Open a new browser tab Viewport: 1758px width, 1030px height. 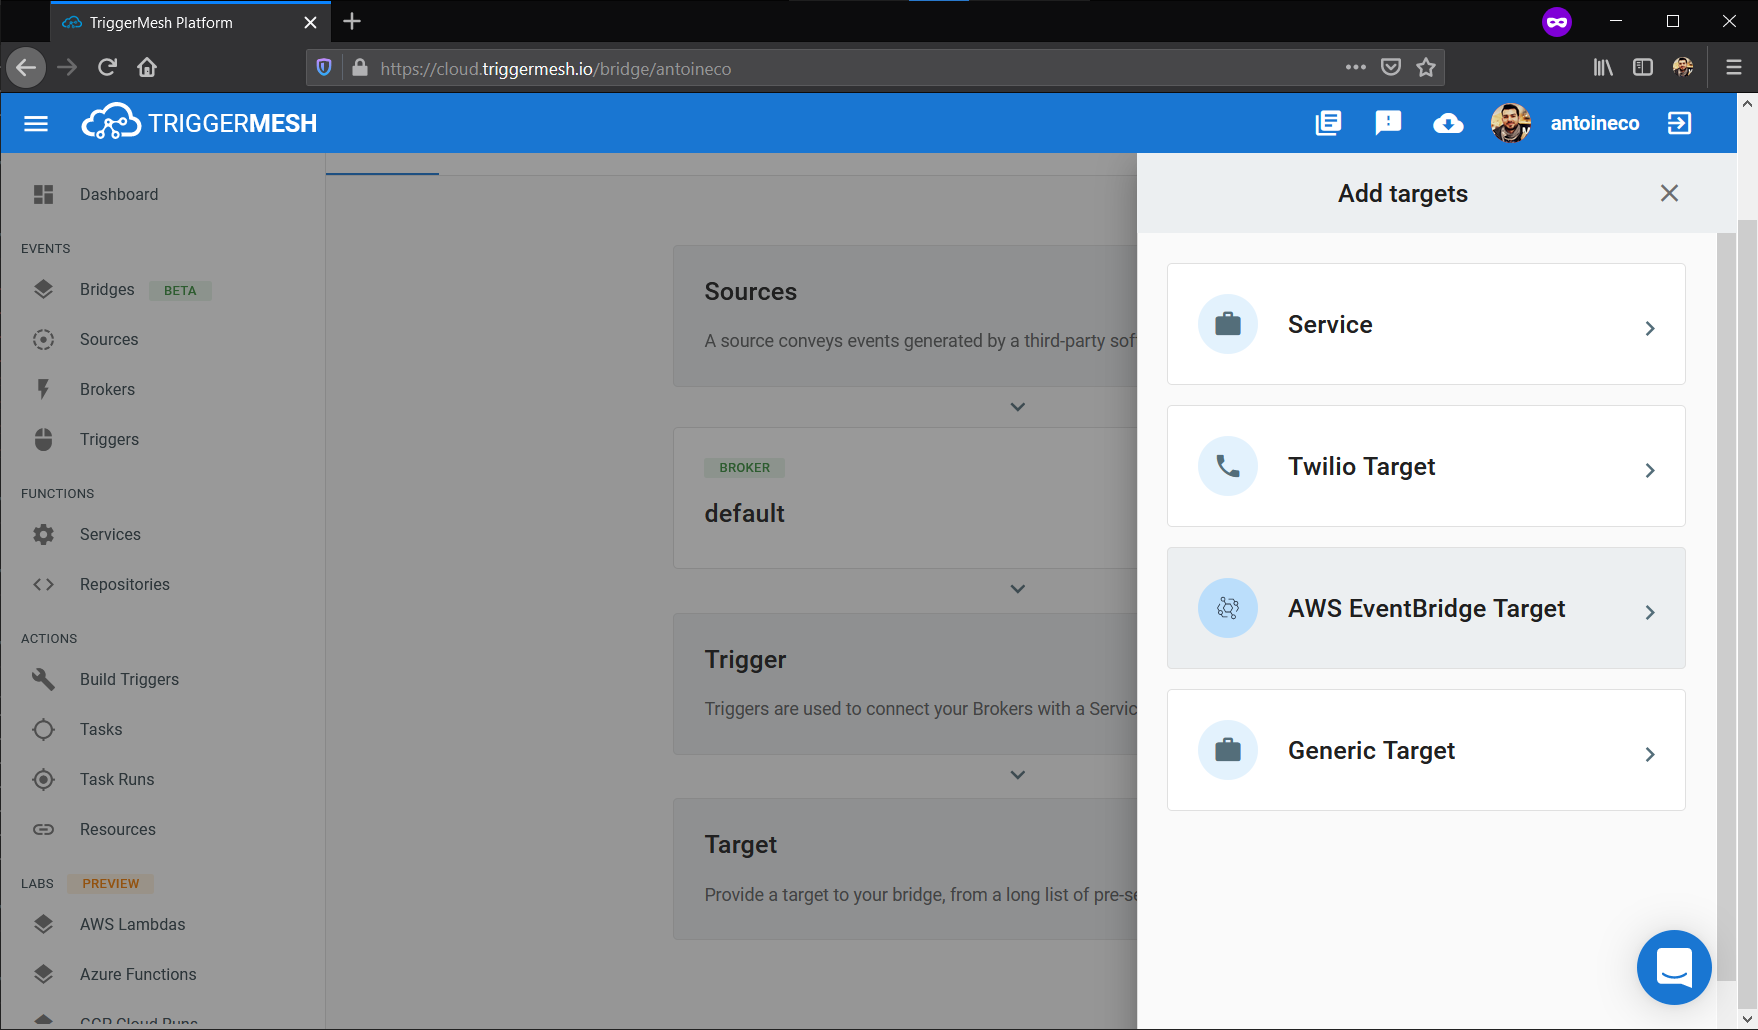coord(352,21)
